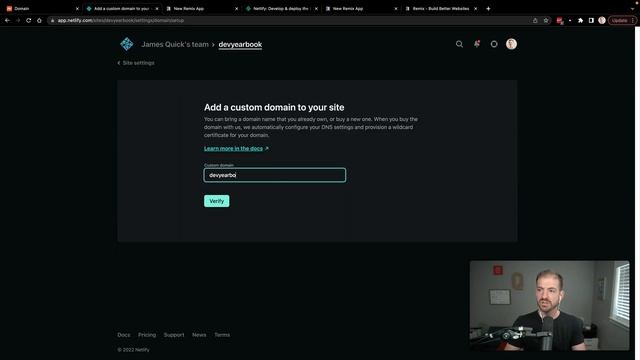Image resolution: width=640 pixels, height=360 pixels.
Task: Open the tab search dropdown arrow
Action: 633,9
